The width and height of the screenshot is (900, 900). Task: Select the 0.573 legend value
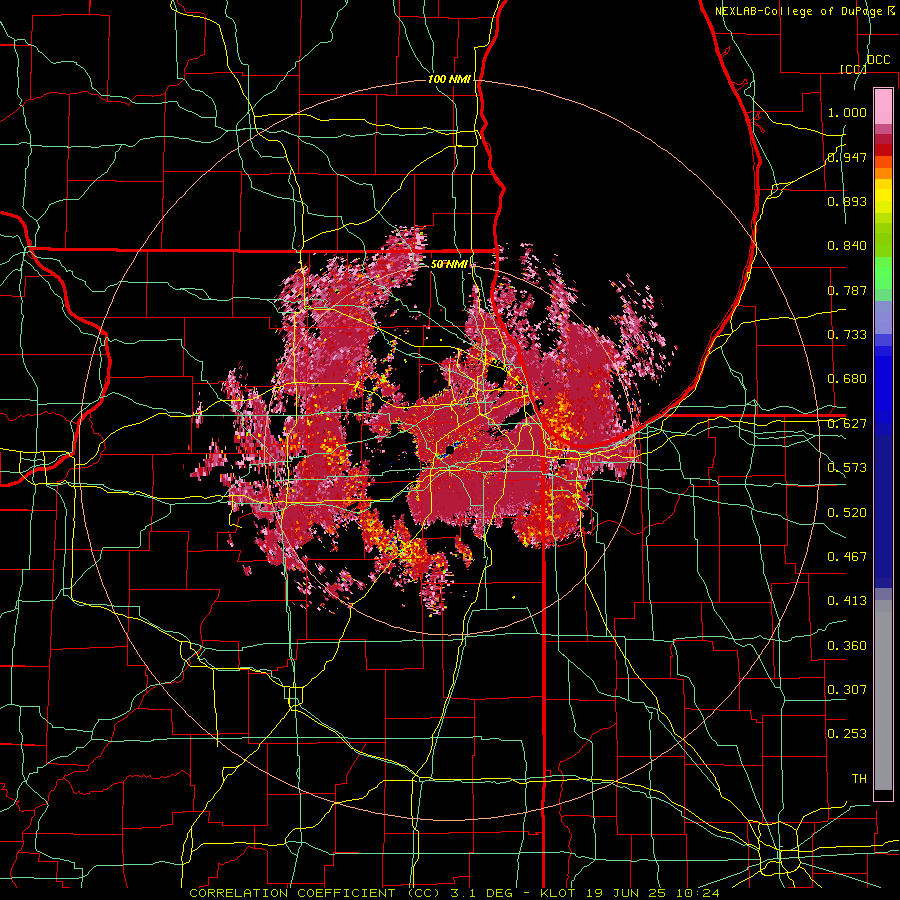pyautogui.click(x=847, y=468)
